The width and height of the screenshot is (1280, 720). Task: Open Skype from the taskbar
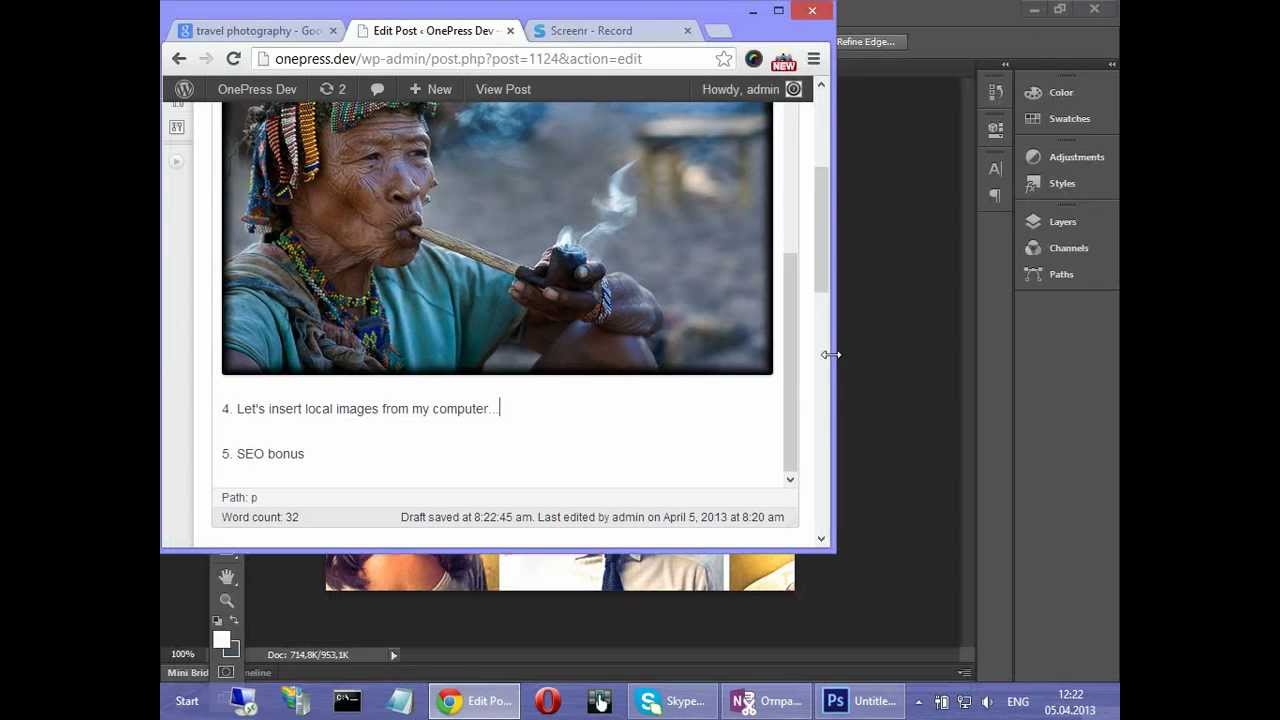point(673,701)
